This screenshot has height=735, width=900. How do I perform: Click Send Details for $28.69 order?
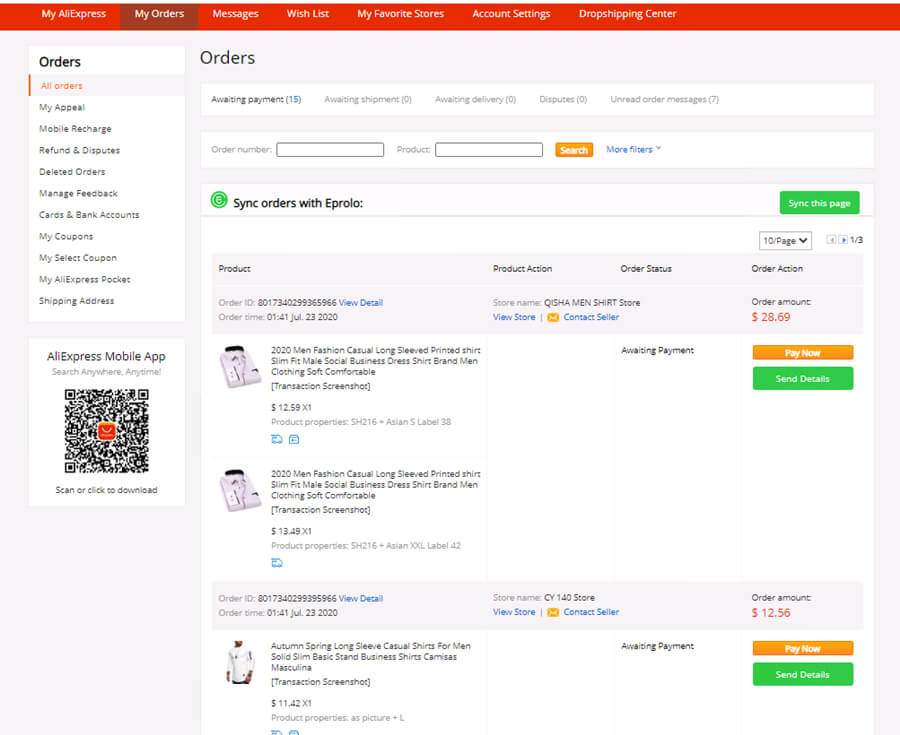click(x=802, y=379)
